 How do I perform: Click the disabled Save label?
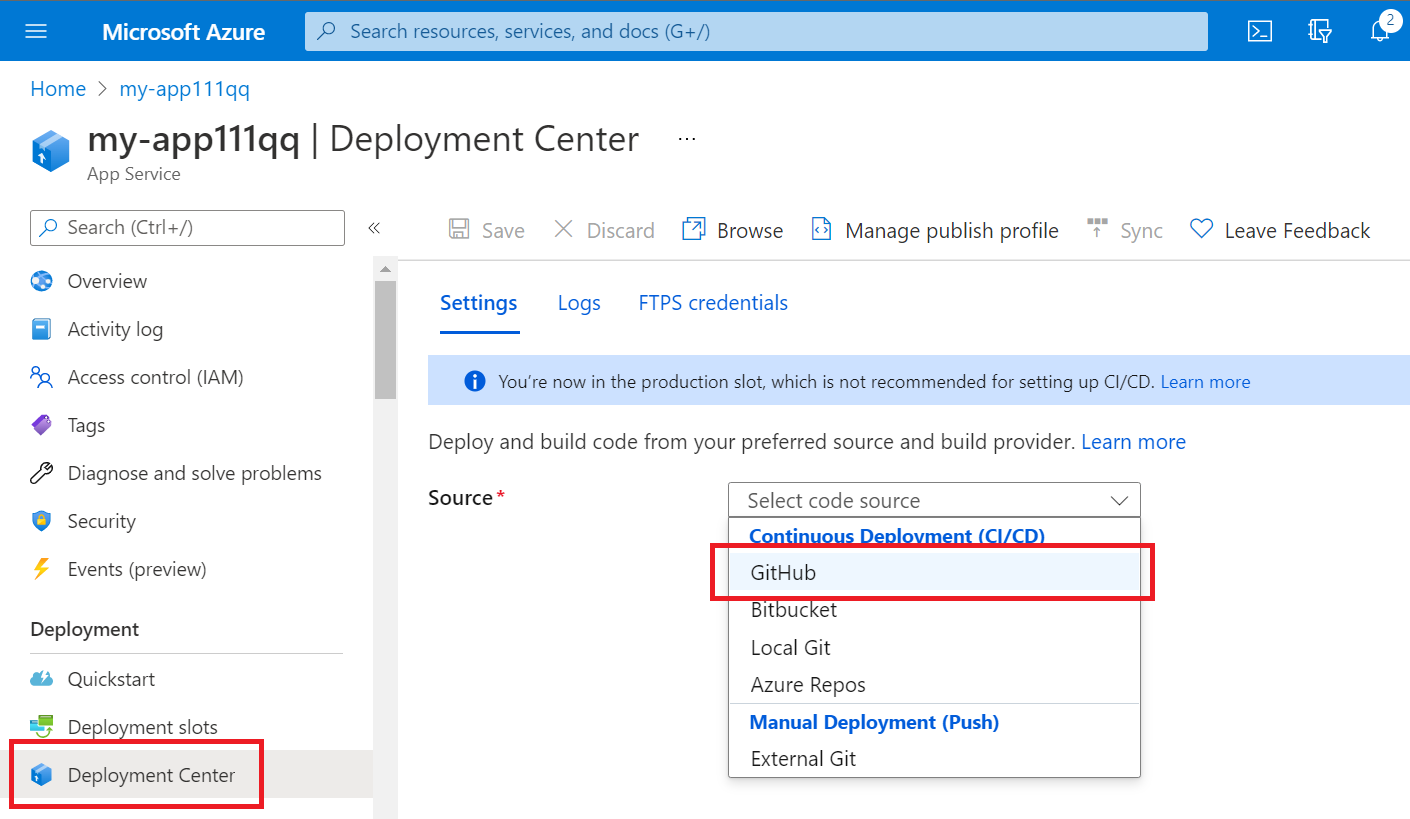click(x=503, y=231)
